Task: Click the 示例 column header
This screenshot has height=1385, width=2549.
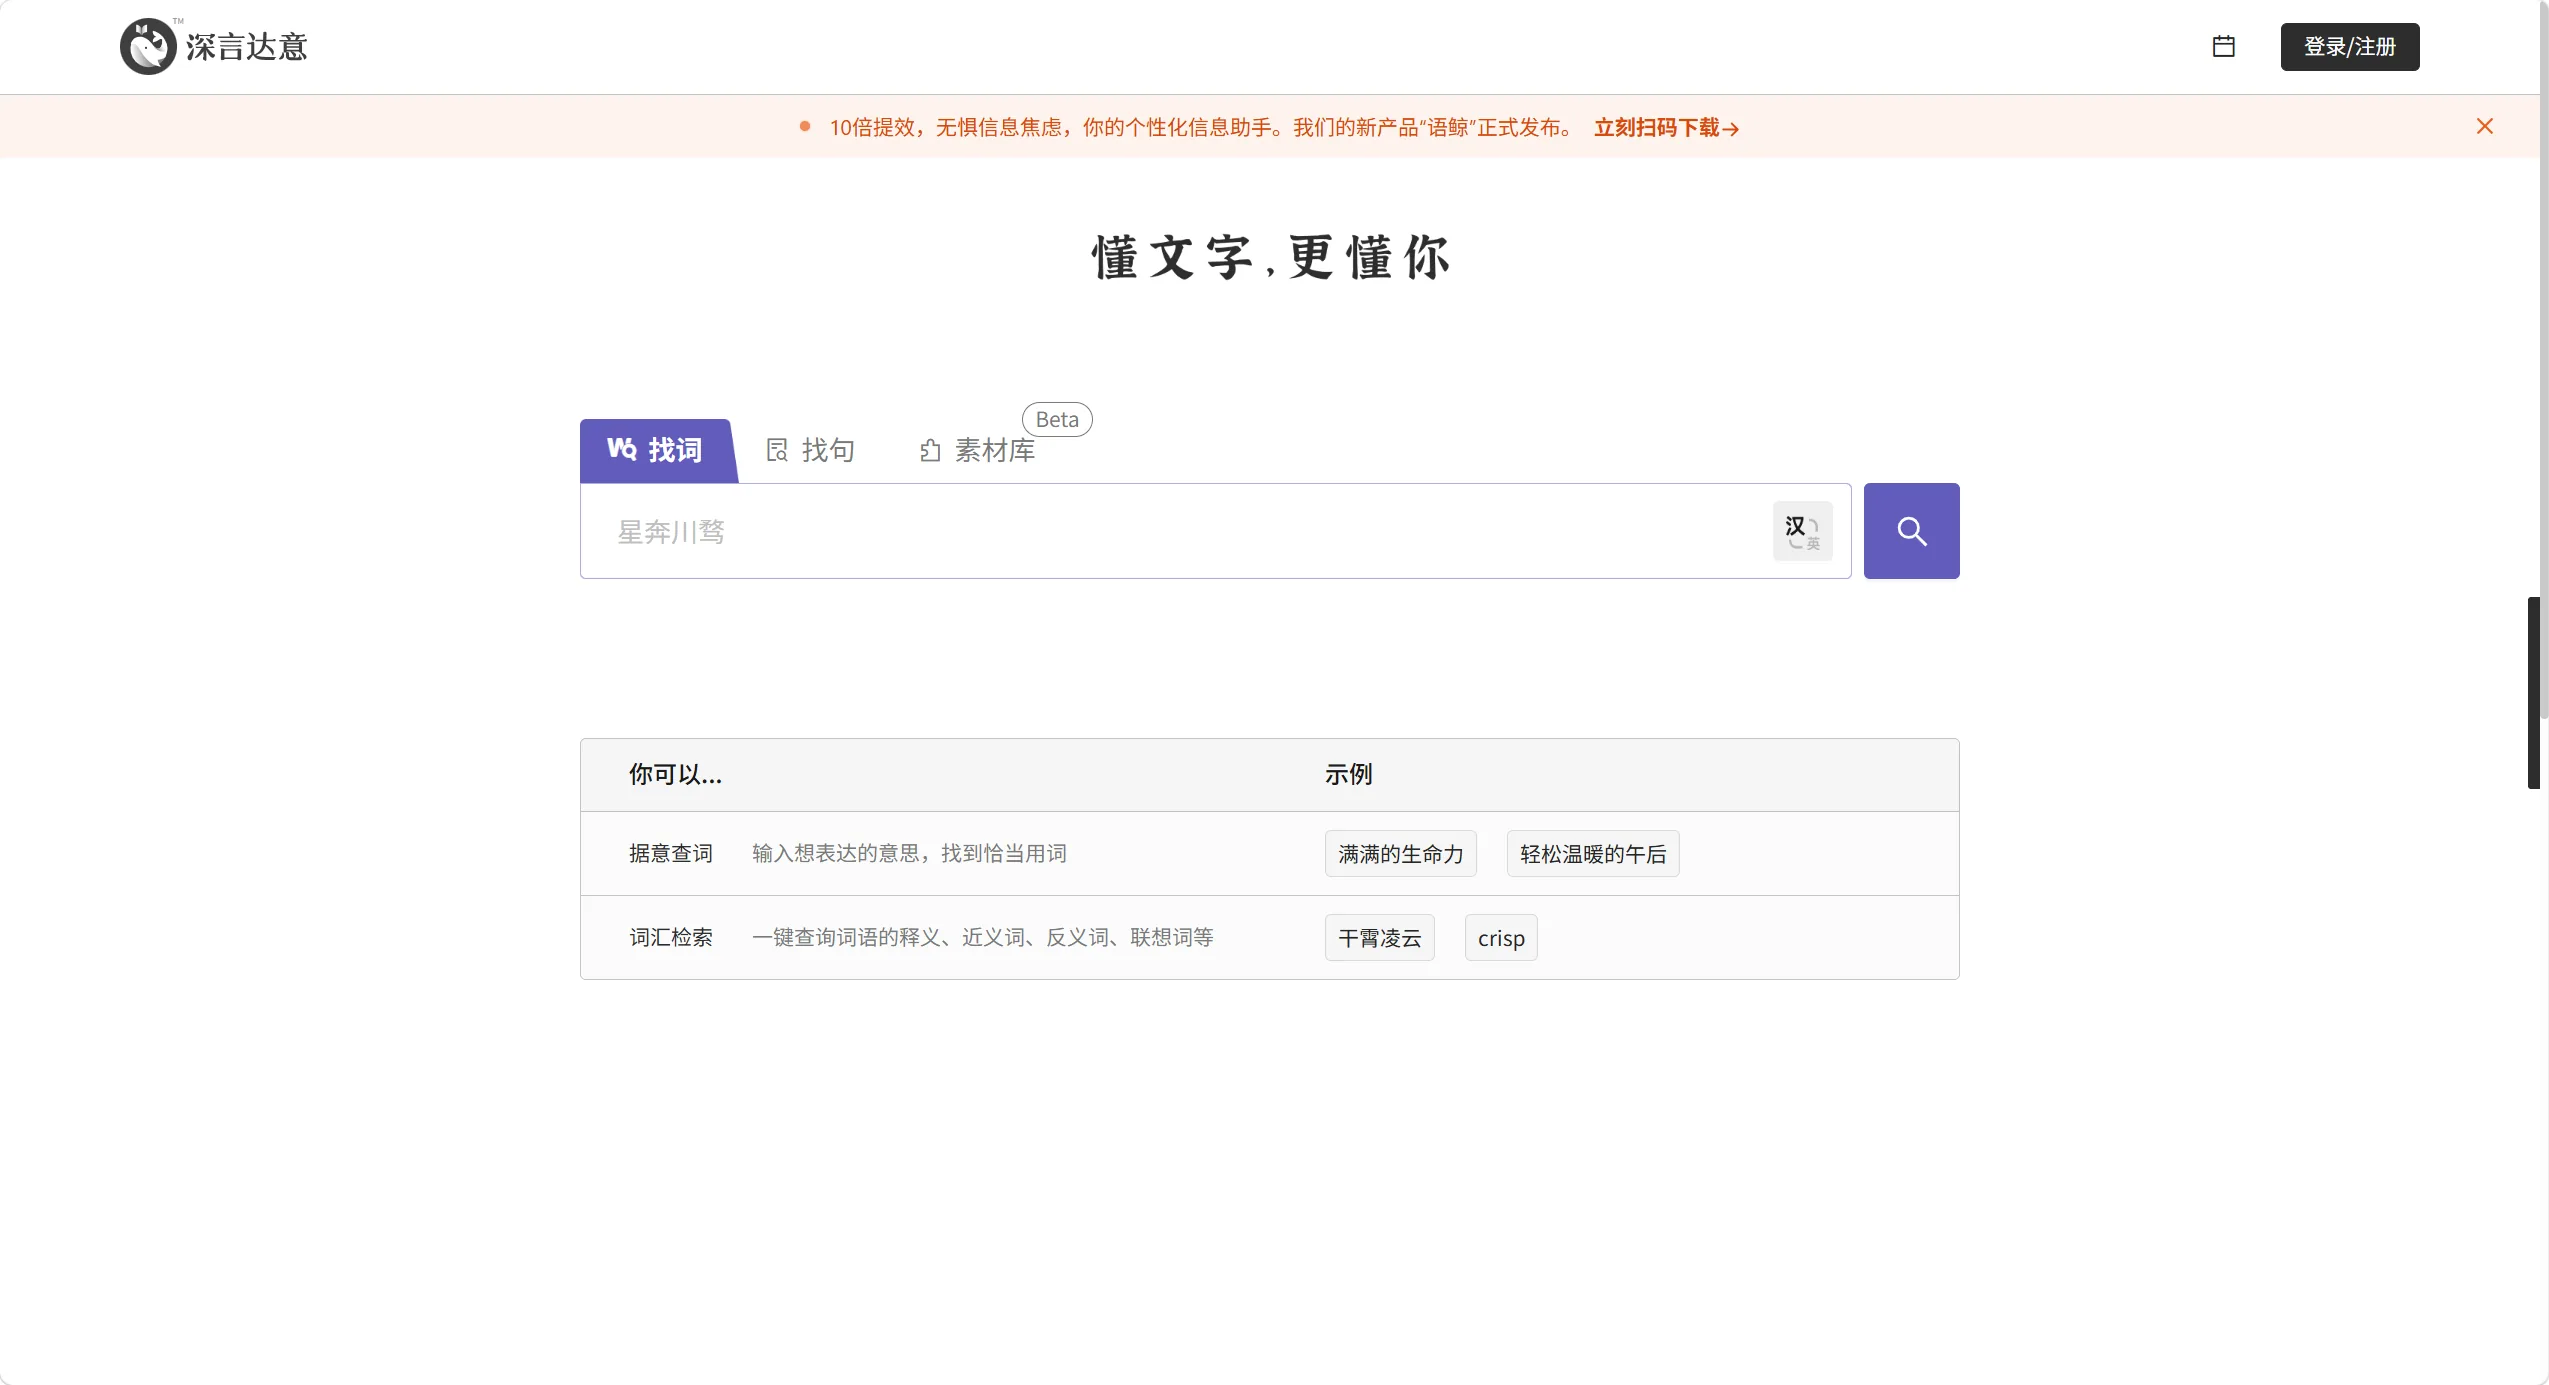Action: click(1348, 774)
